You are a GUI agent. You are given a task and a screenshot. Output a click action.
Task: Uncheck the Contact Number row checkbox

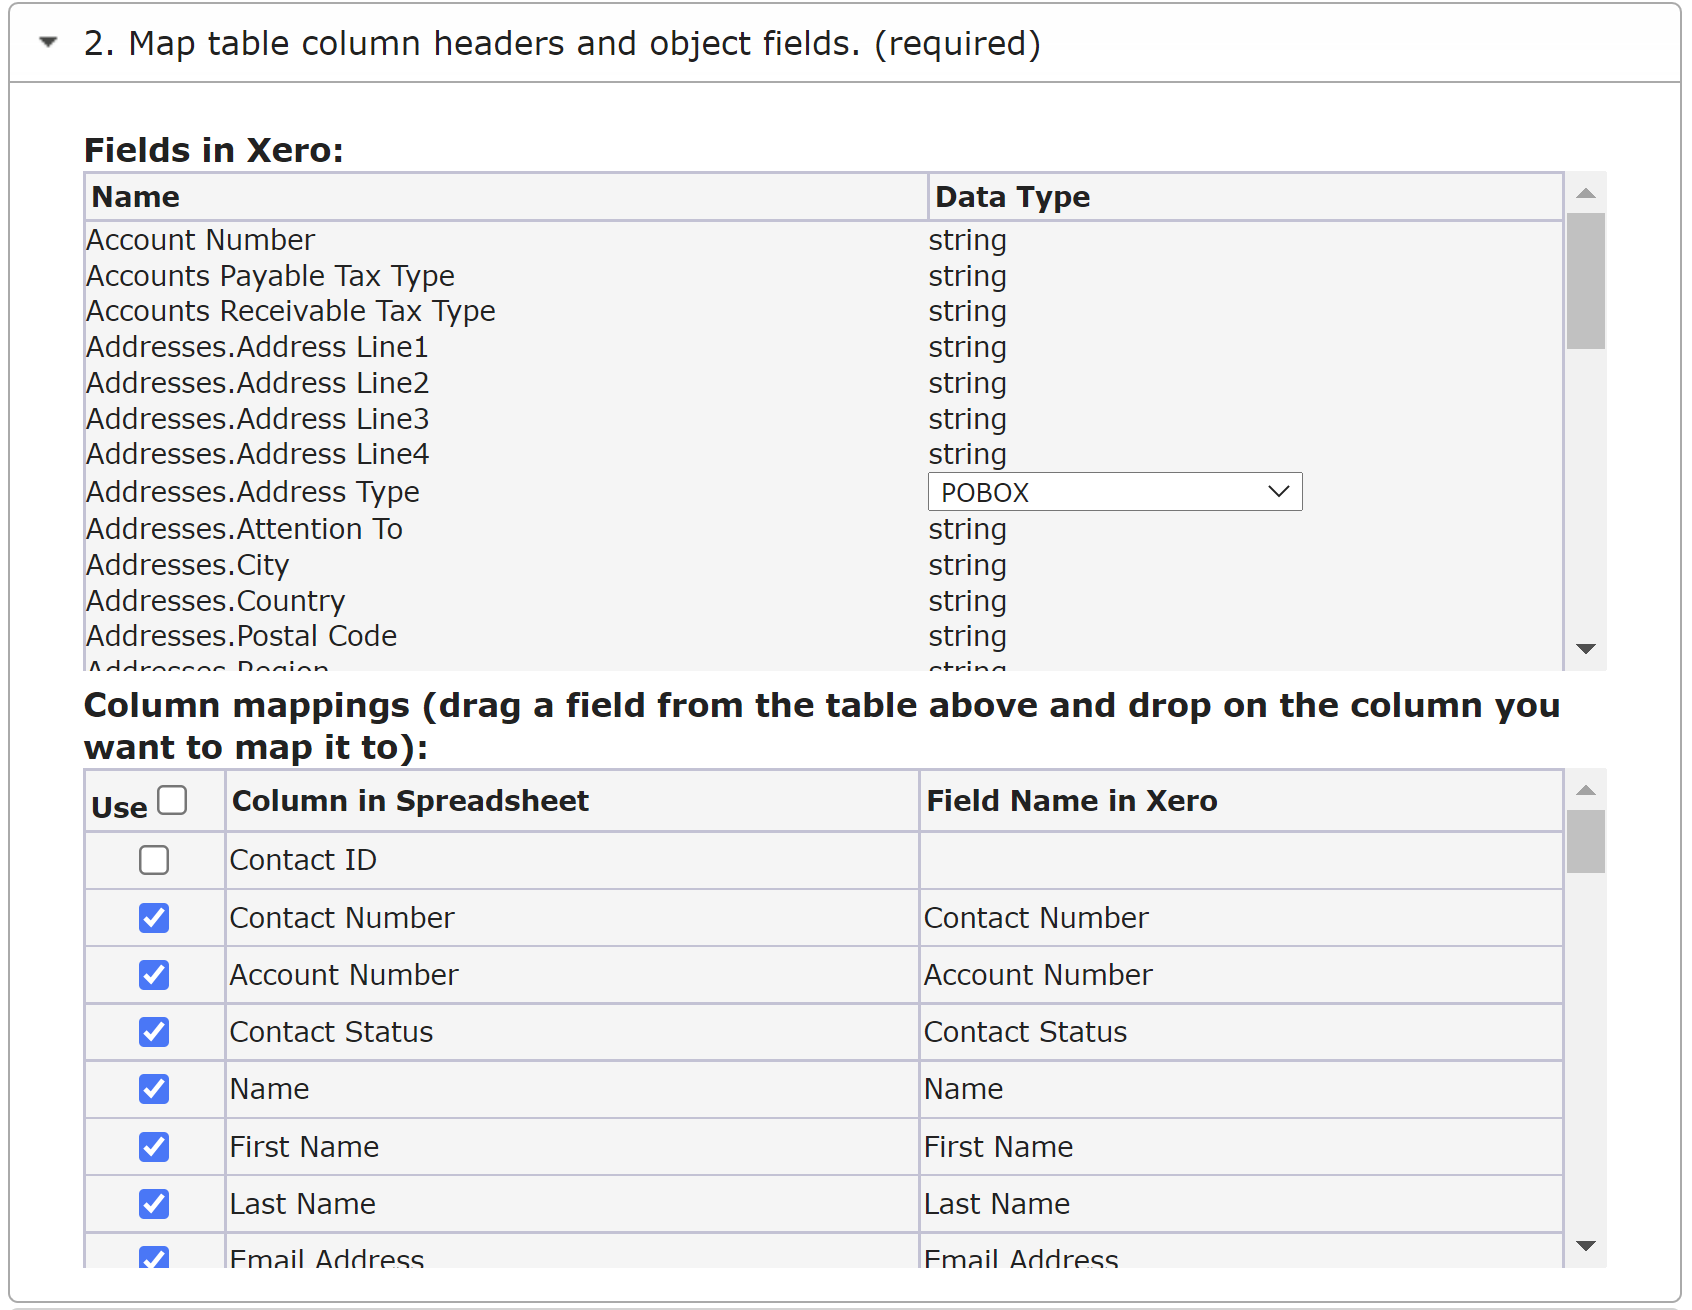click(x=154, y=918)
